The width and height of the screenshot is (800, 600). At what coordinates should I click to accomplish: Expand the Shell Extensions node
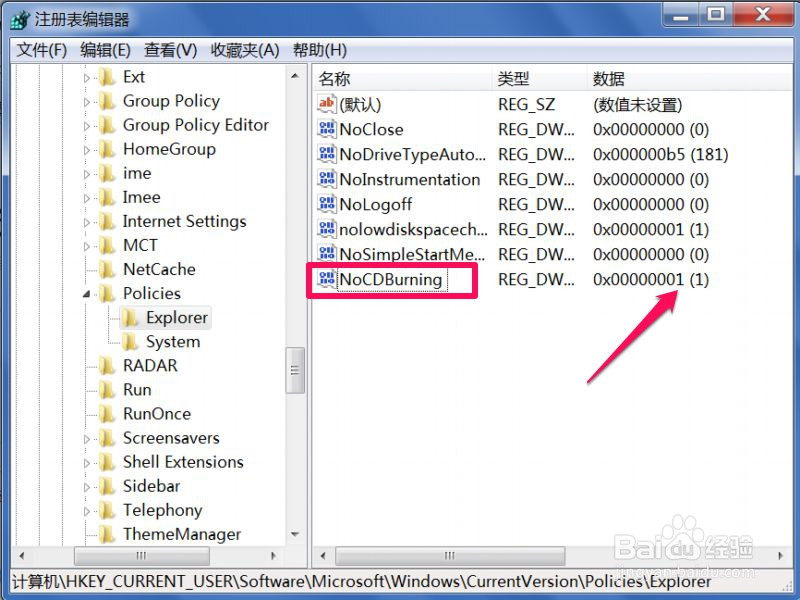click(86, 463)
